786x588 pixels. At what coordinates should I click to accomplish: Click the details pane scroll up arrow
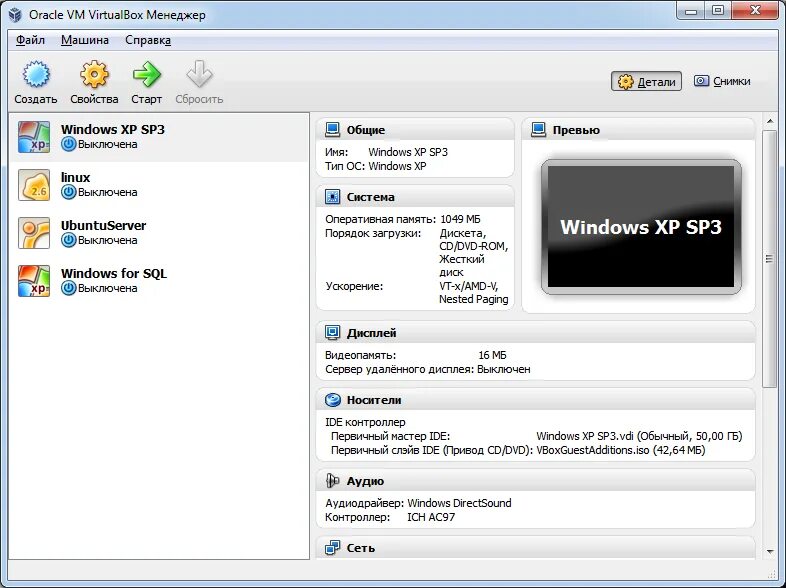[x=770, y=121]
